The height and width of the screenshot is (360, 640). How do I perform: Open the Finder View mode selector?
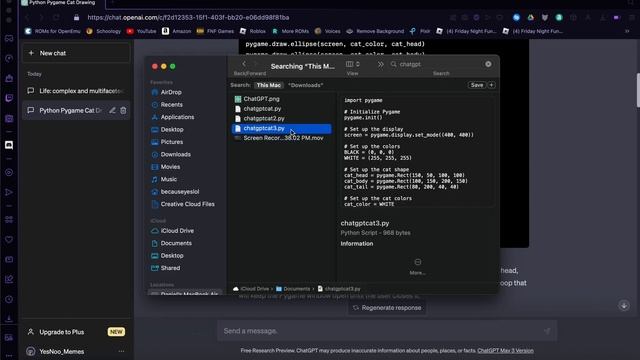pos(353,64)
